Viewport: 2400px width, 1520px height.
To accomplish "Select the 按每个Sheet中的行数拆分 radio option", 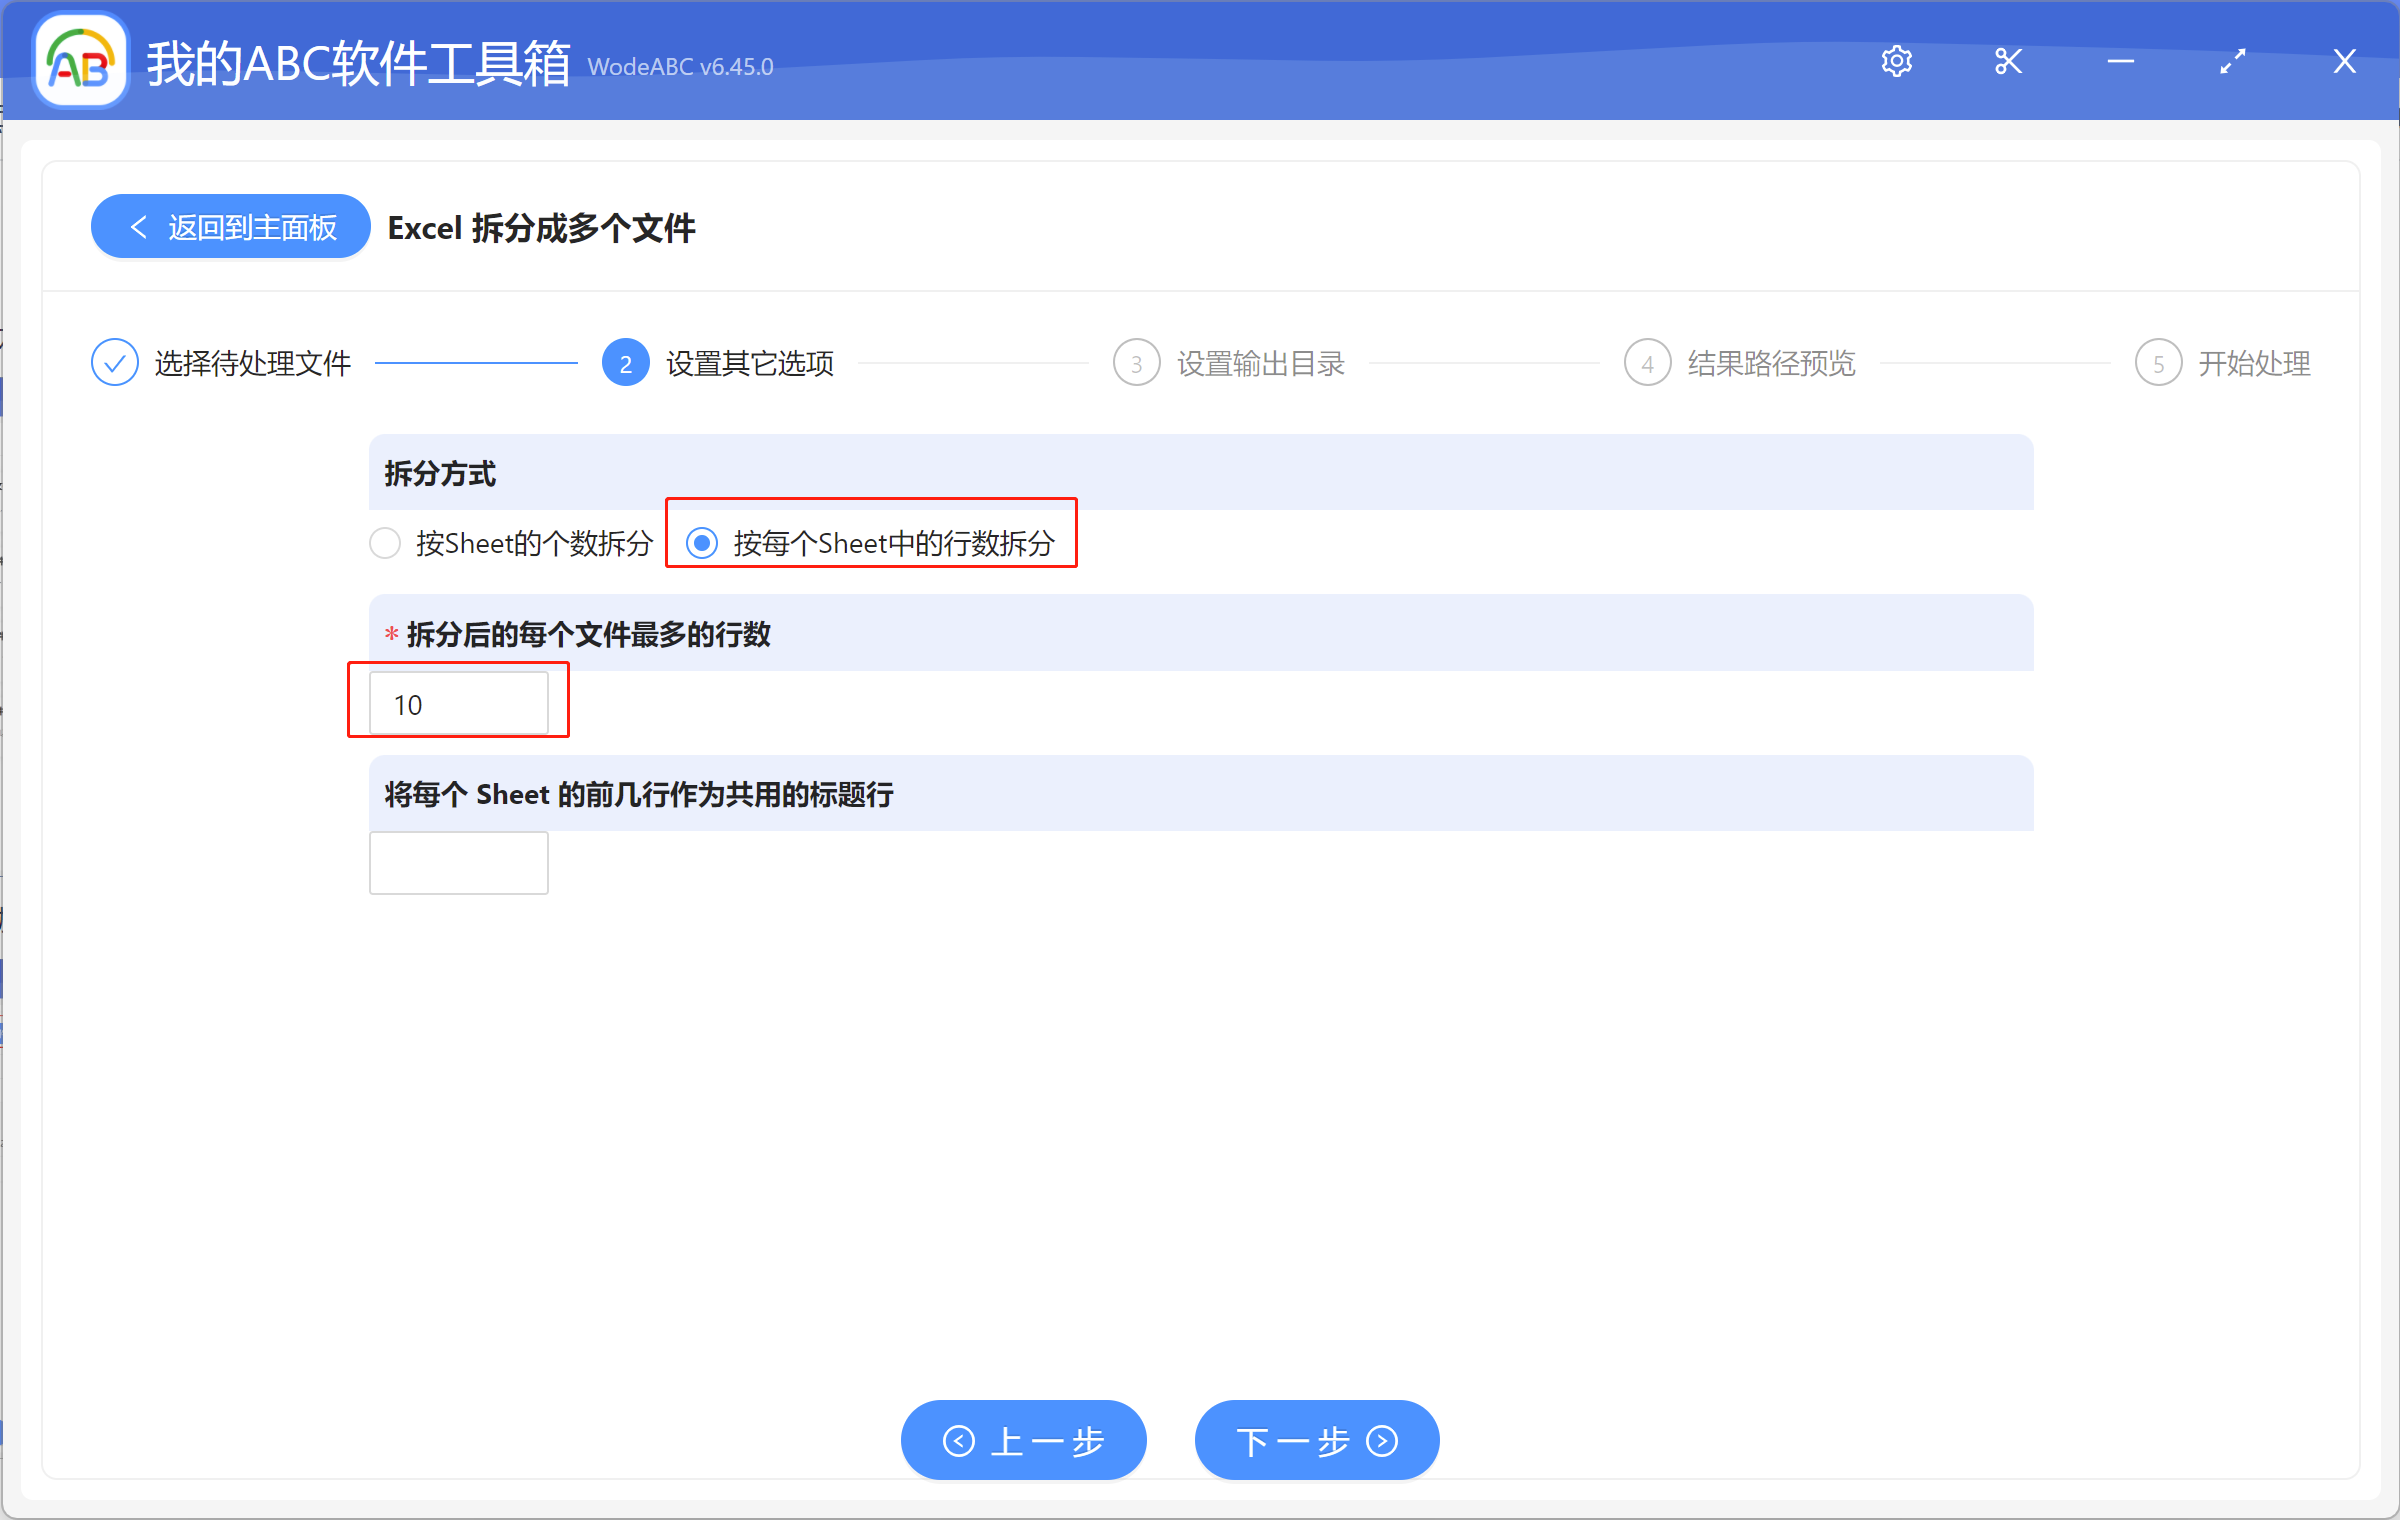I will 702,543.
